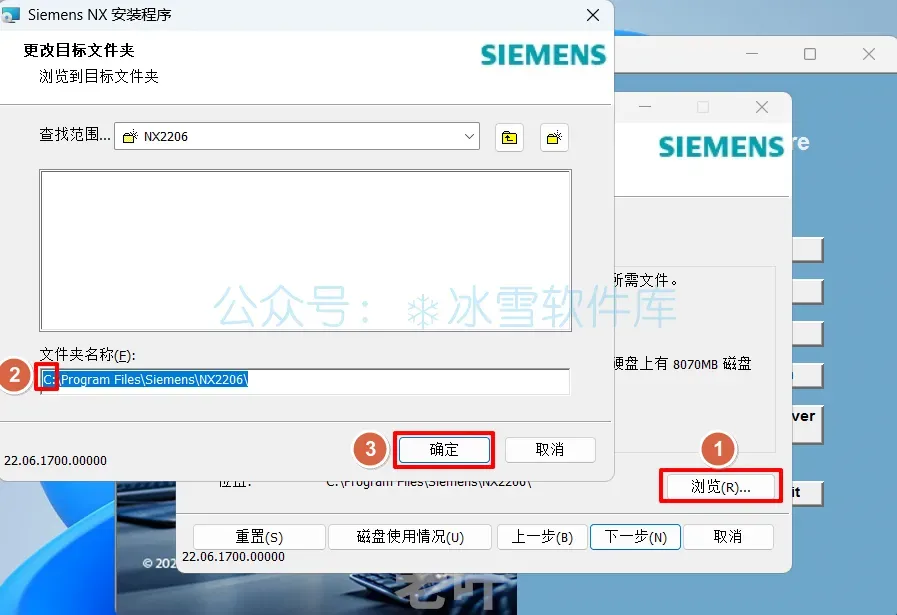
Task: Click the 22.06.1700.00000 version text in folder dialog
Action: coord(55,461)
